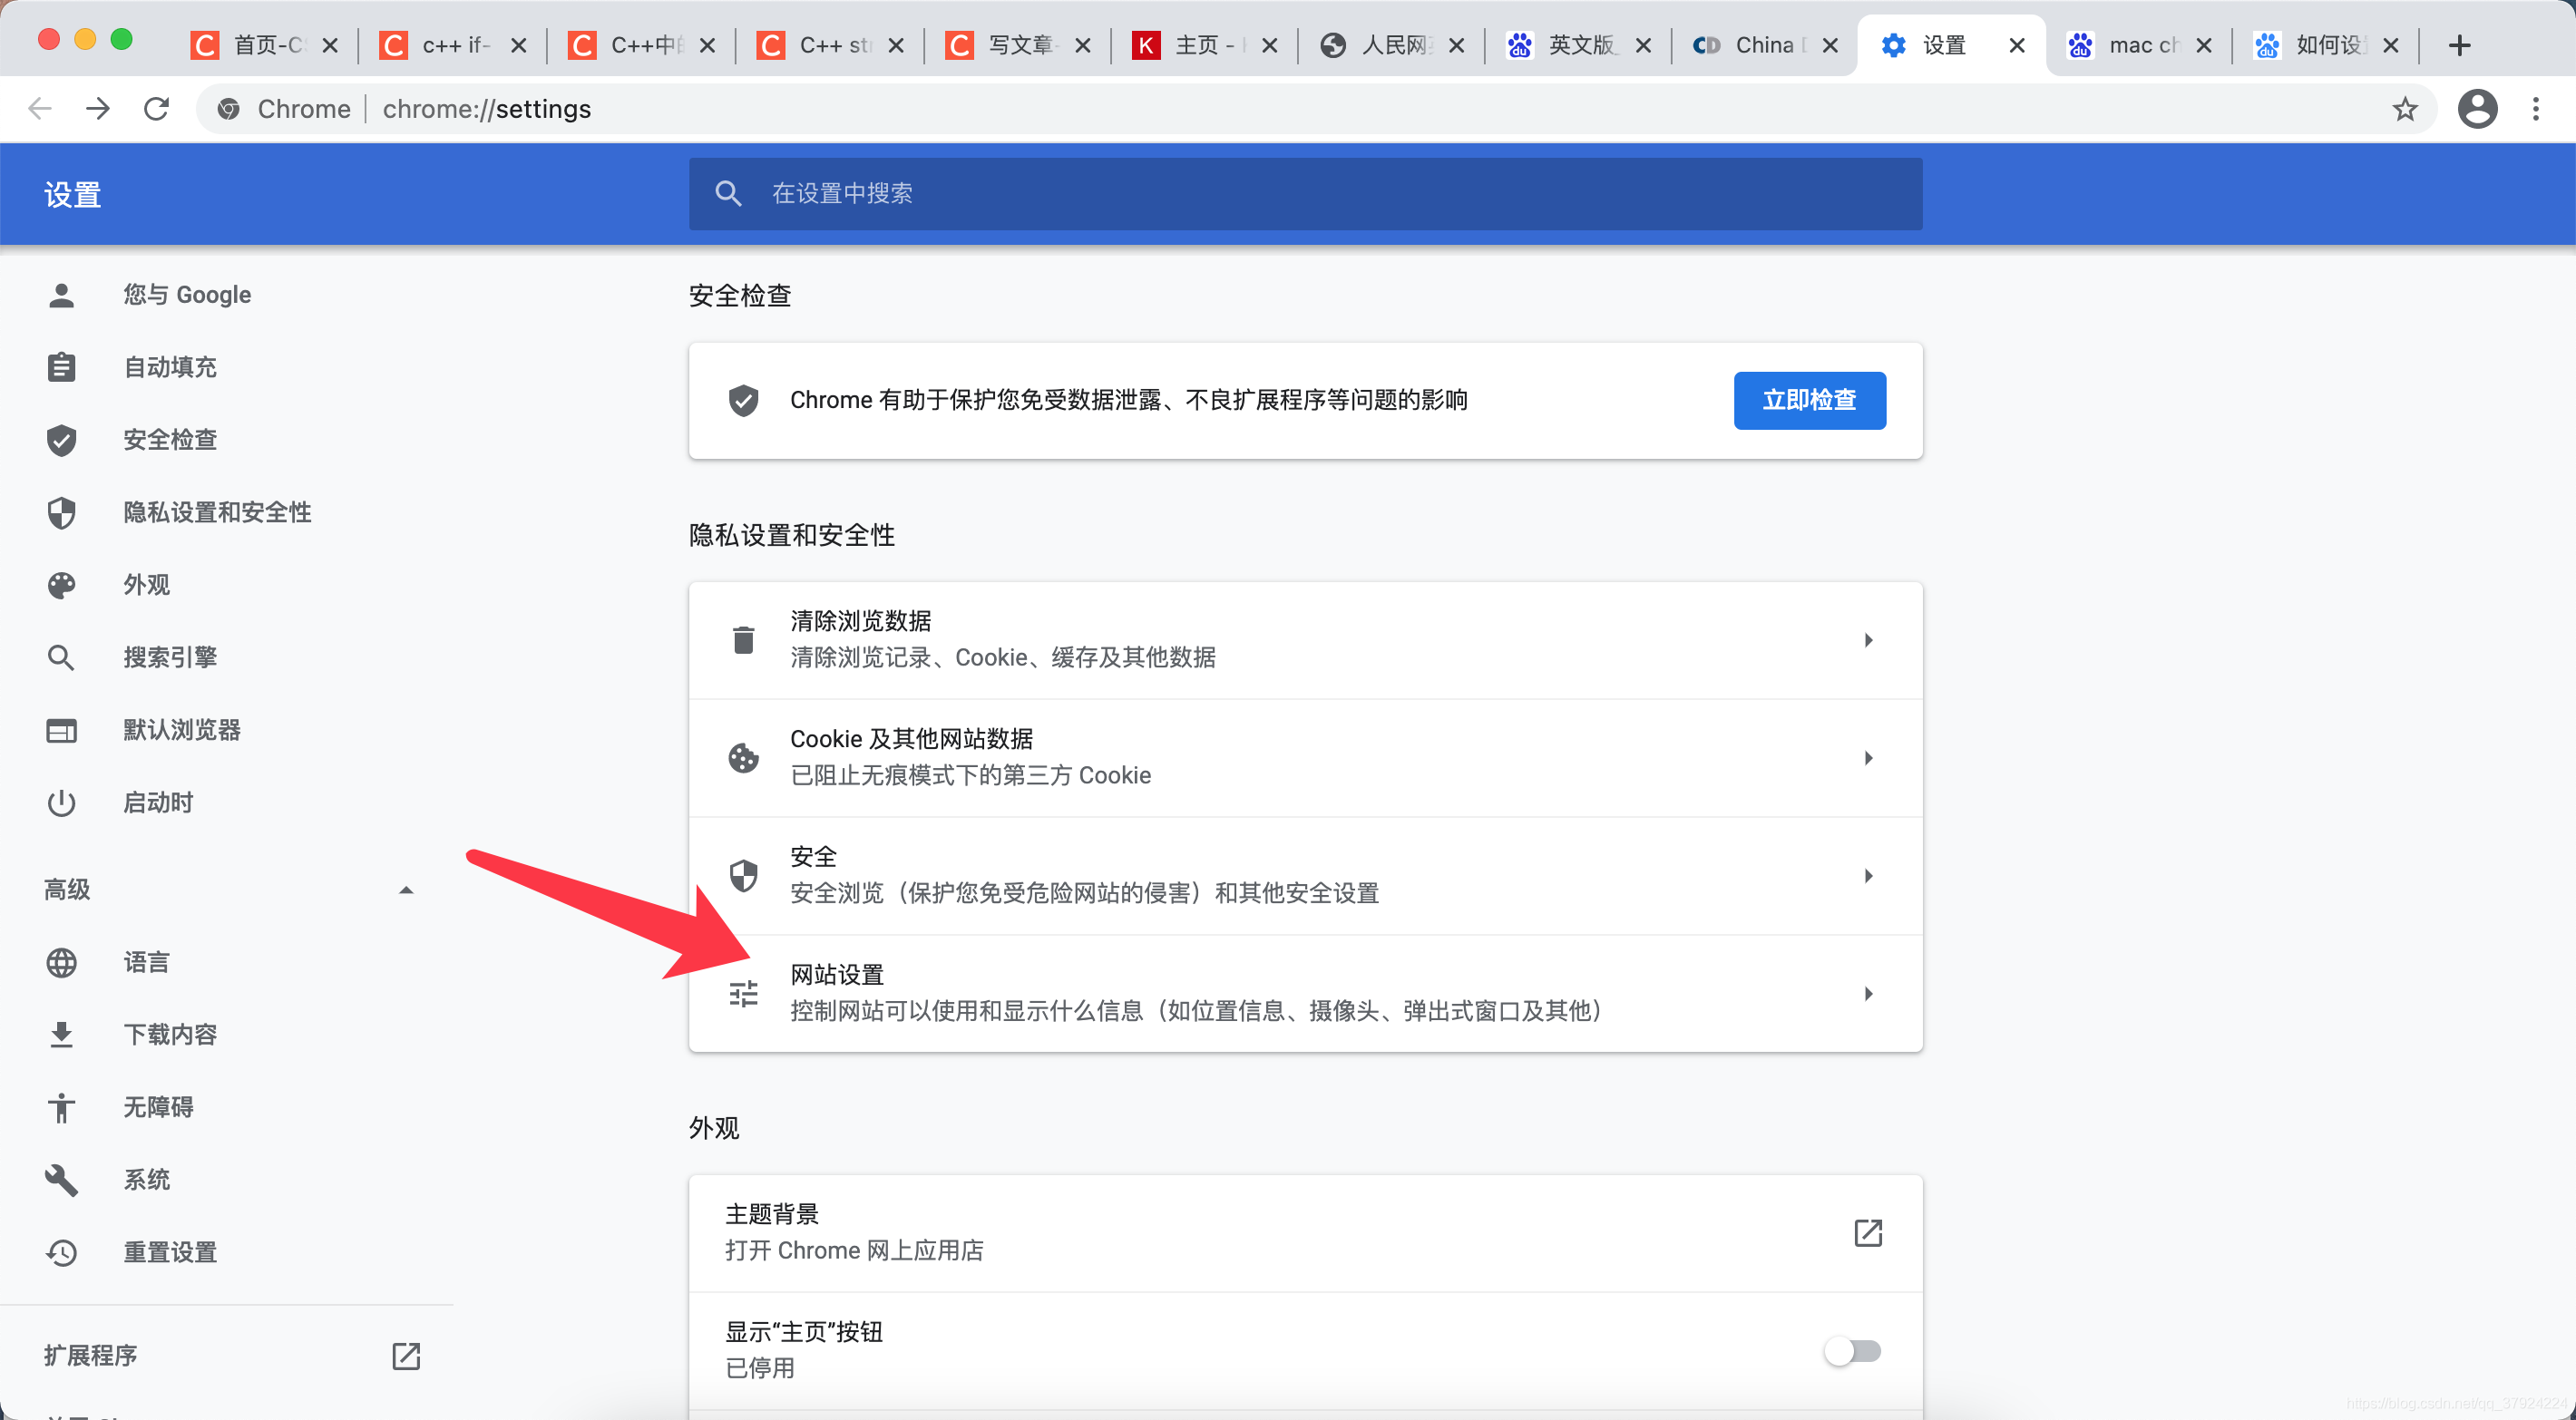Close the 设置 tab
This screenshot has height=1420, width=2576.
click(2016, 45)
